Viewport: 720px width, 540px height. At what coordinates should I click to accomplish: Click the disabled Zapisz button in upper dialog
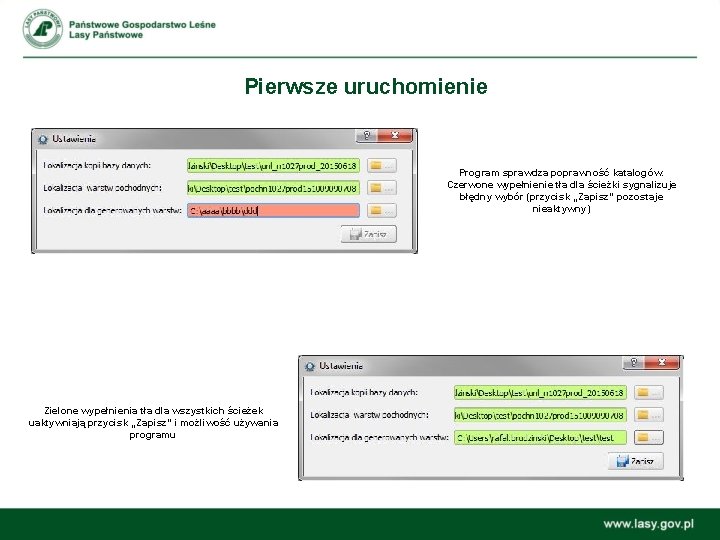[369, 234]
